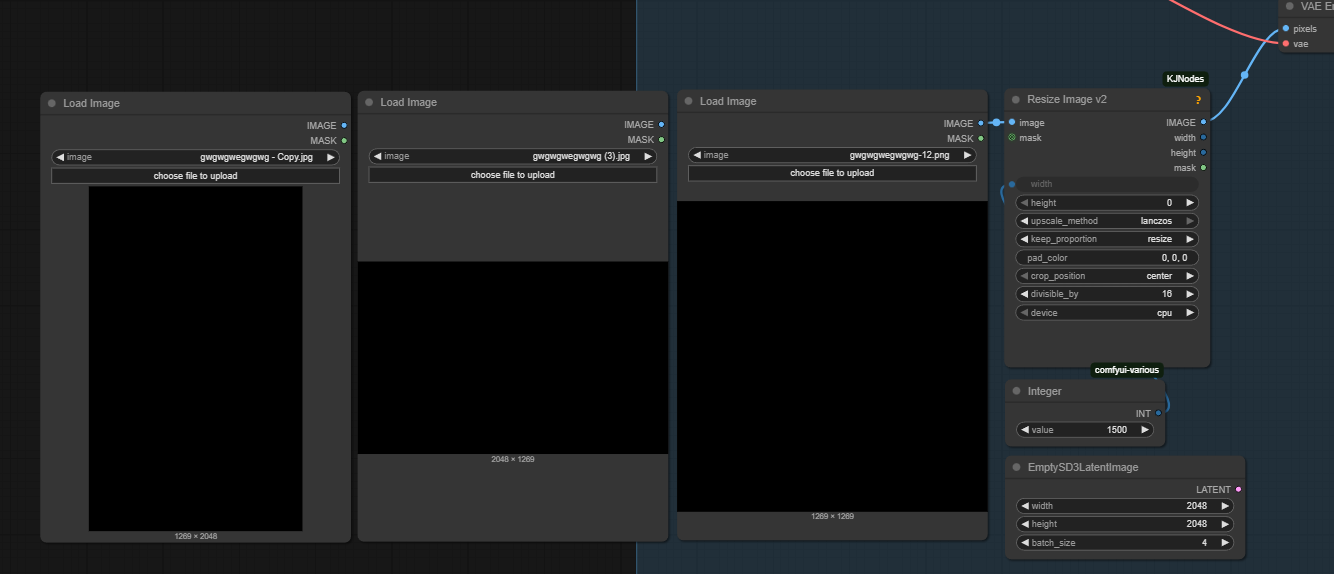
Task: Click the width output port on Resize Image v2
Action: (x=1203, y=137)
